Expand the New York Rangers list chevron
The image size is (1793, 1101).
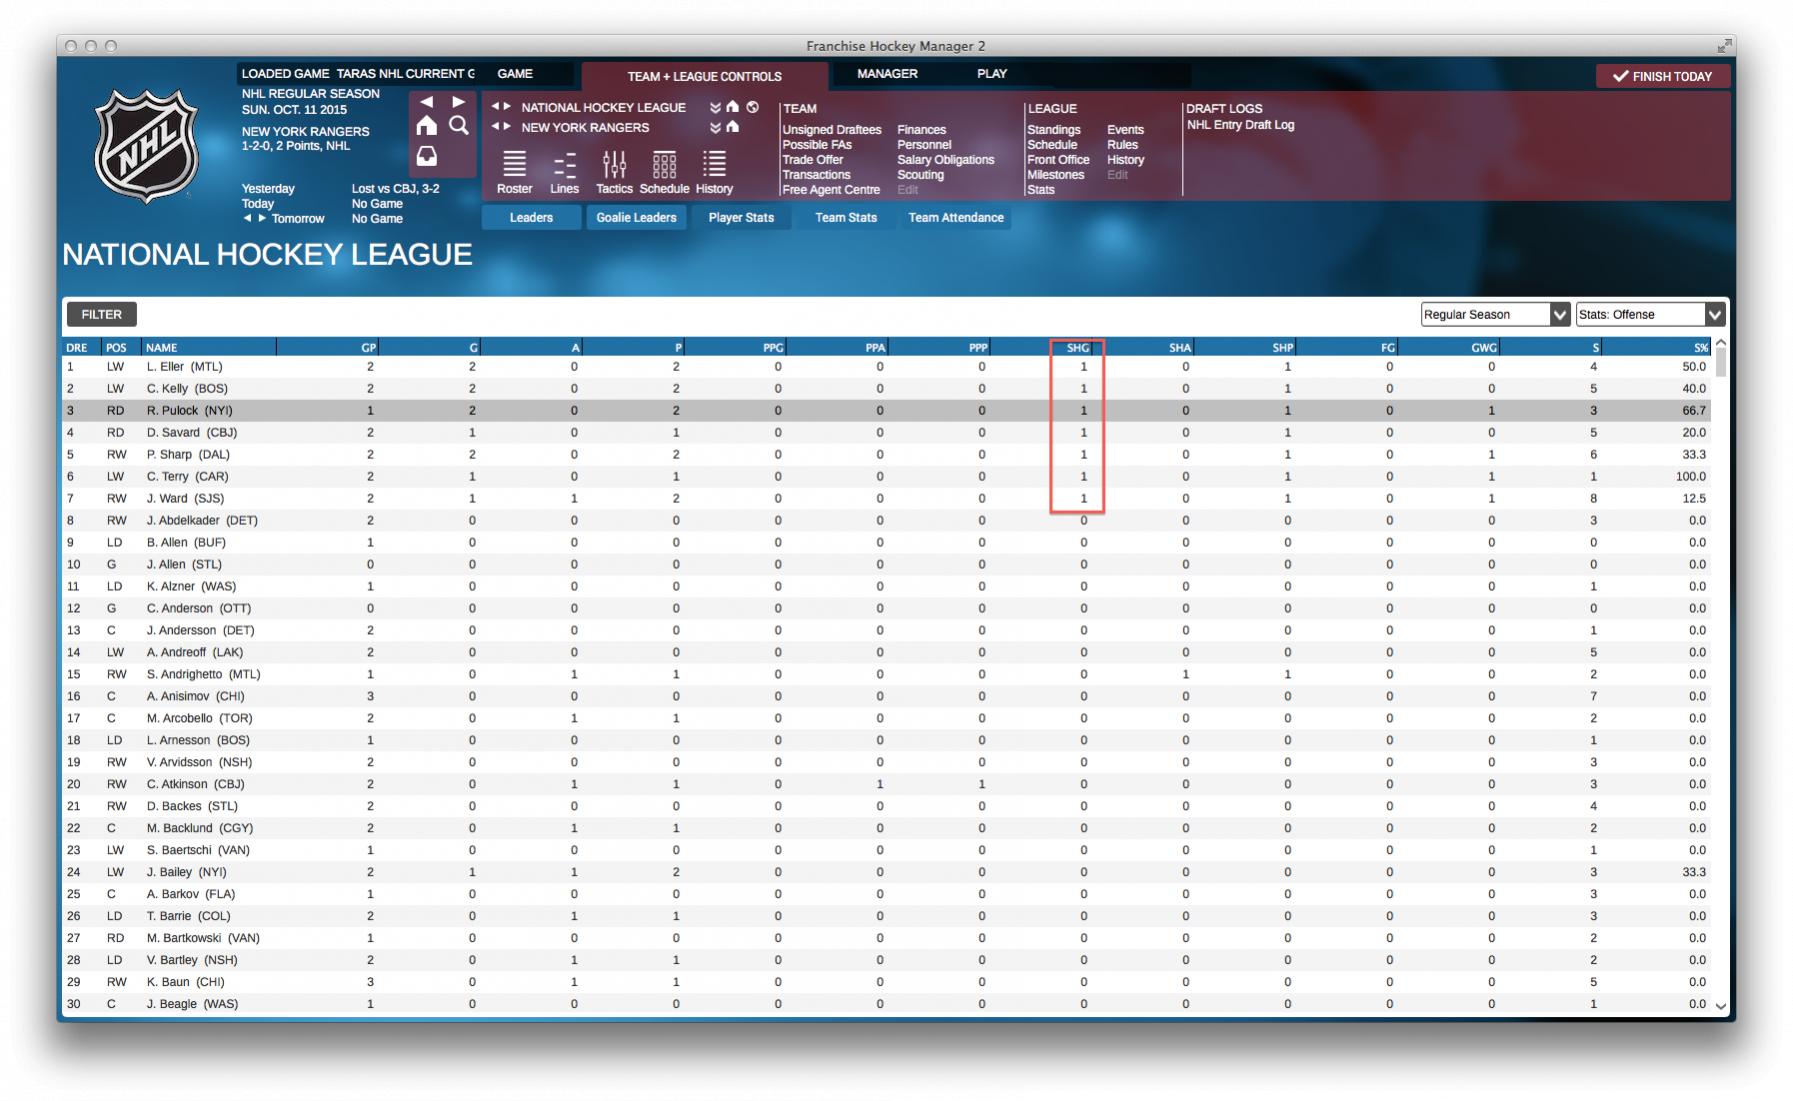click(x=715, y=127)
